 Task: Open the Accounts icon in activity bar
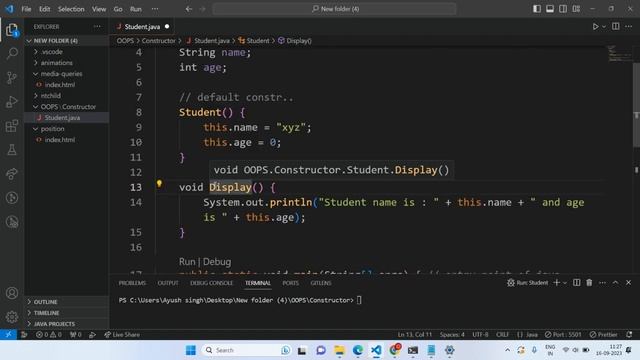point(12,293)
